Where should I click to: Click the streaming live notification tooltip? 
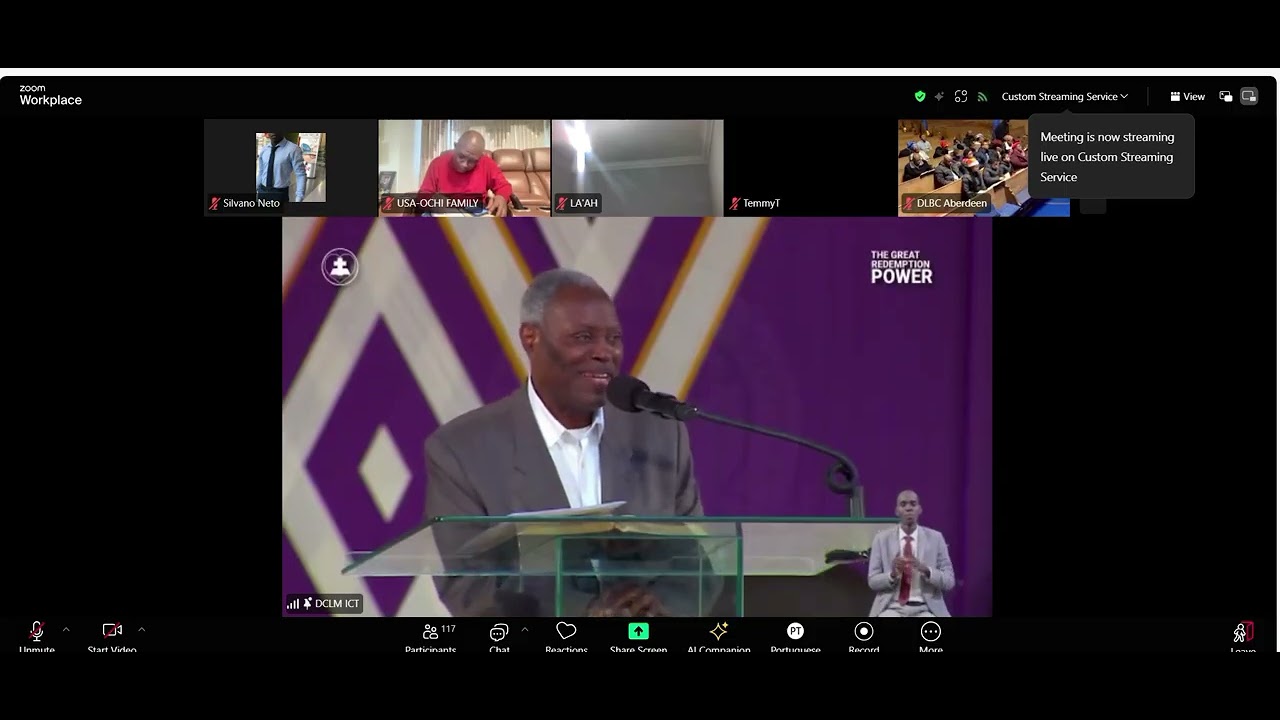click(1111, 157)
